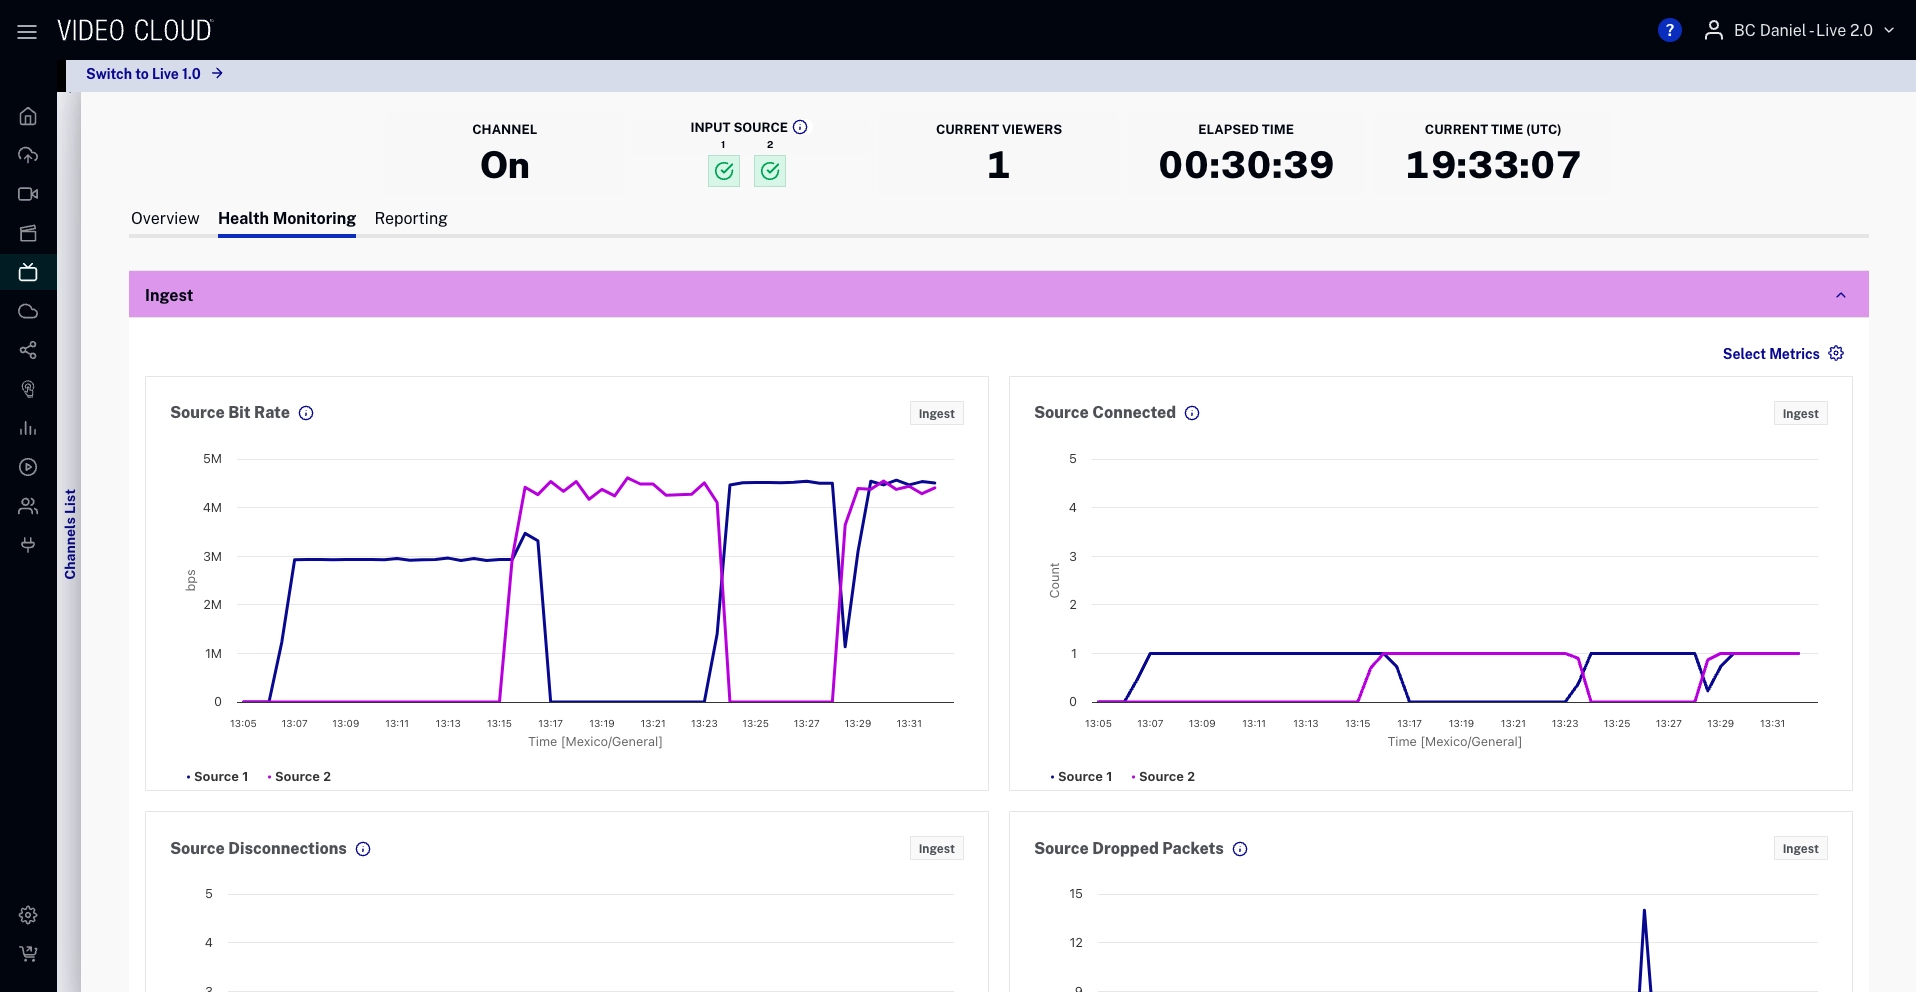Image resolution: width=1916 pixels, height=992 pixels.
Task: Toggle Source 2 legend in Source Bit Rate
Action: (x=301, y=777)
